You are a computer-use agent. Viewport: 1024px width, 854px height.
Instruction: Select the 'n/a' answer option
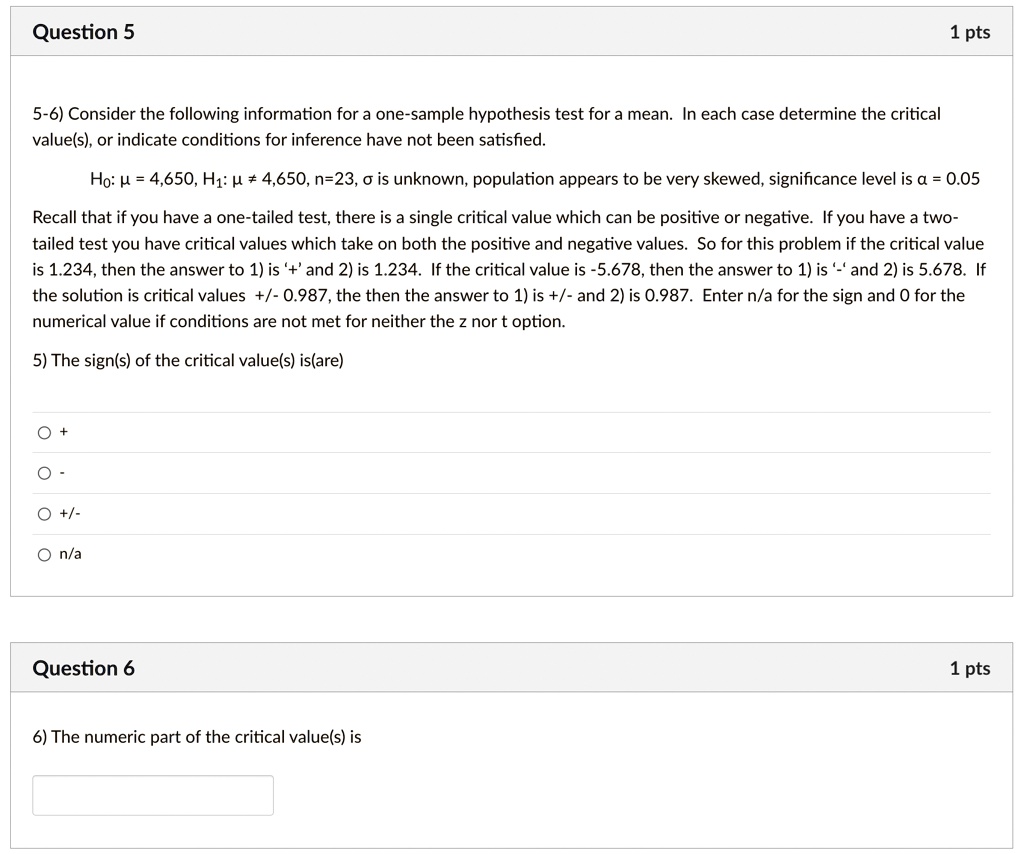tap(45, 553)
